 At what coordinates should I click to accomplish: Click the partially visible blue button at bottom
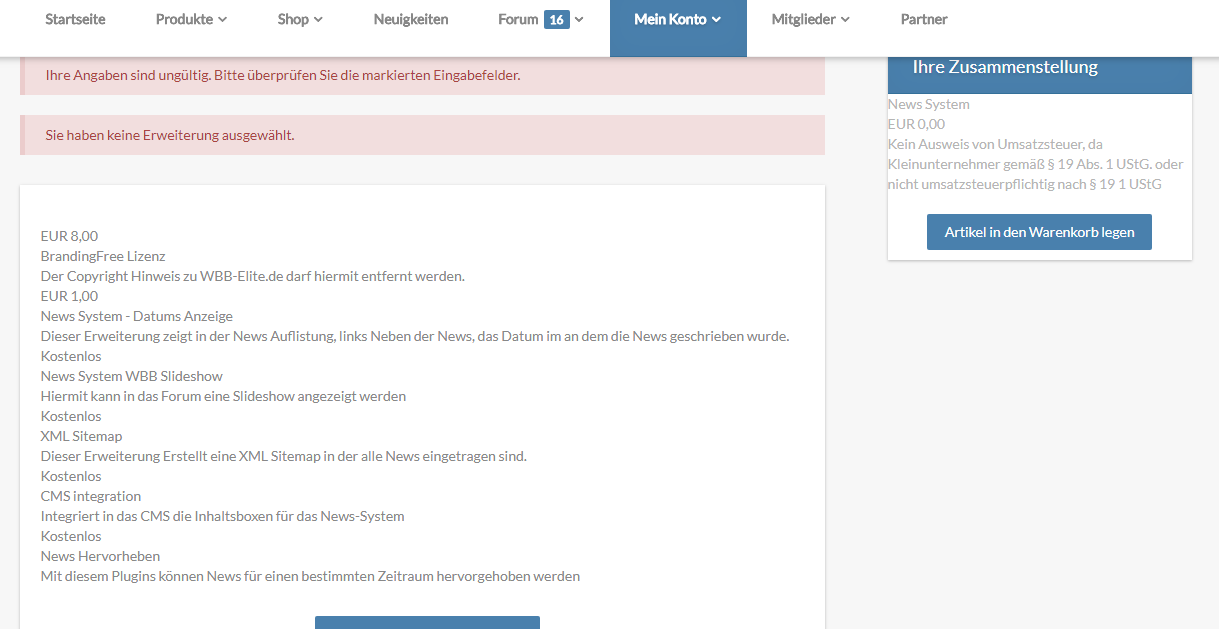click(x=427, y=622)
